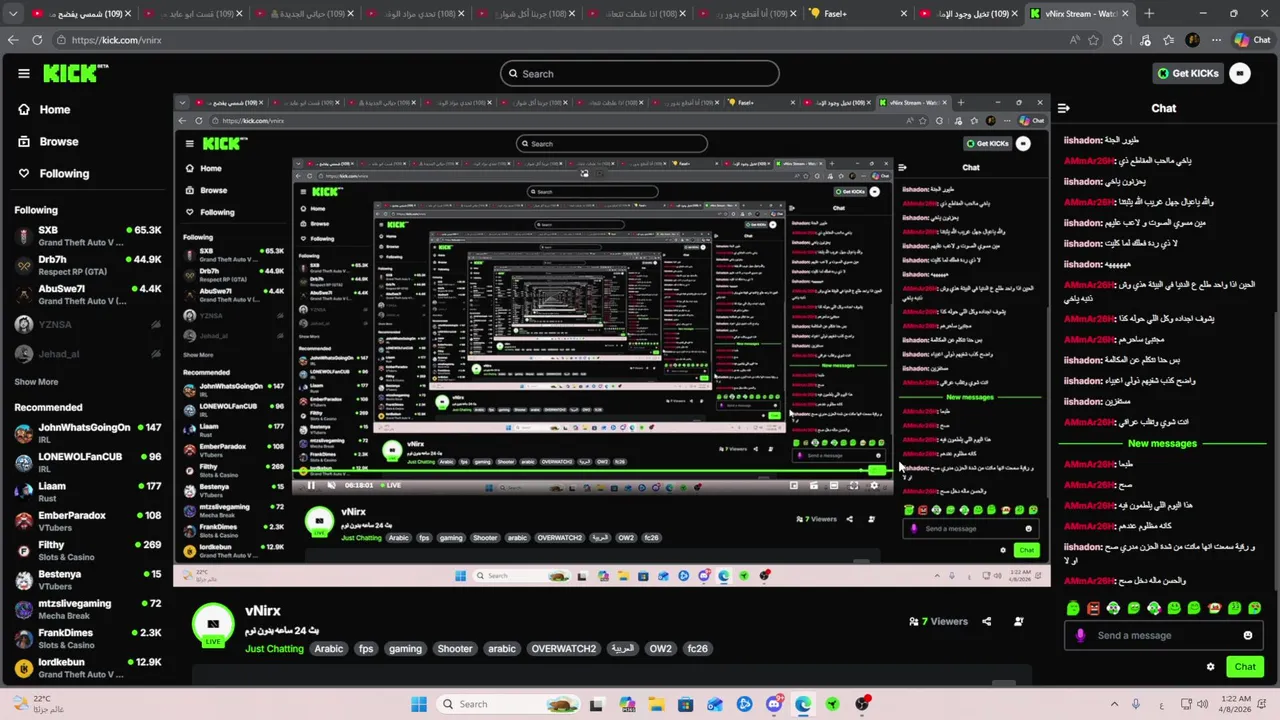1280x720 pixels.
Task: Click the follow user icon beside share
Action: [1018, 621]
